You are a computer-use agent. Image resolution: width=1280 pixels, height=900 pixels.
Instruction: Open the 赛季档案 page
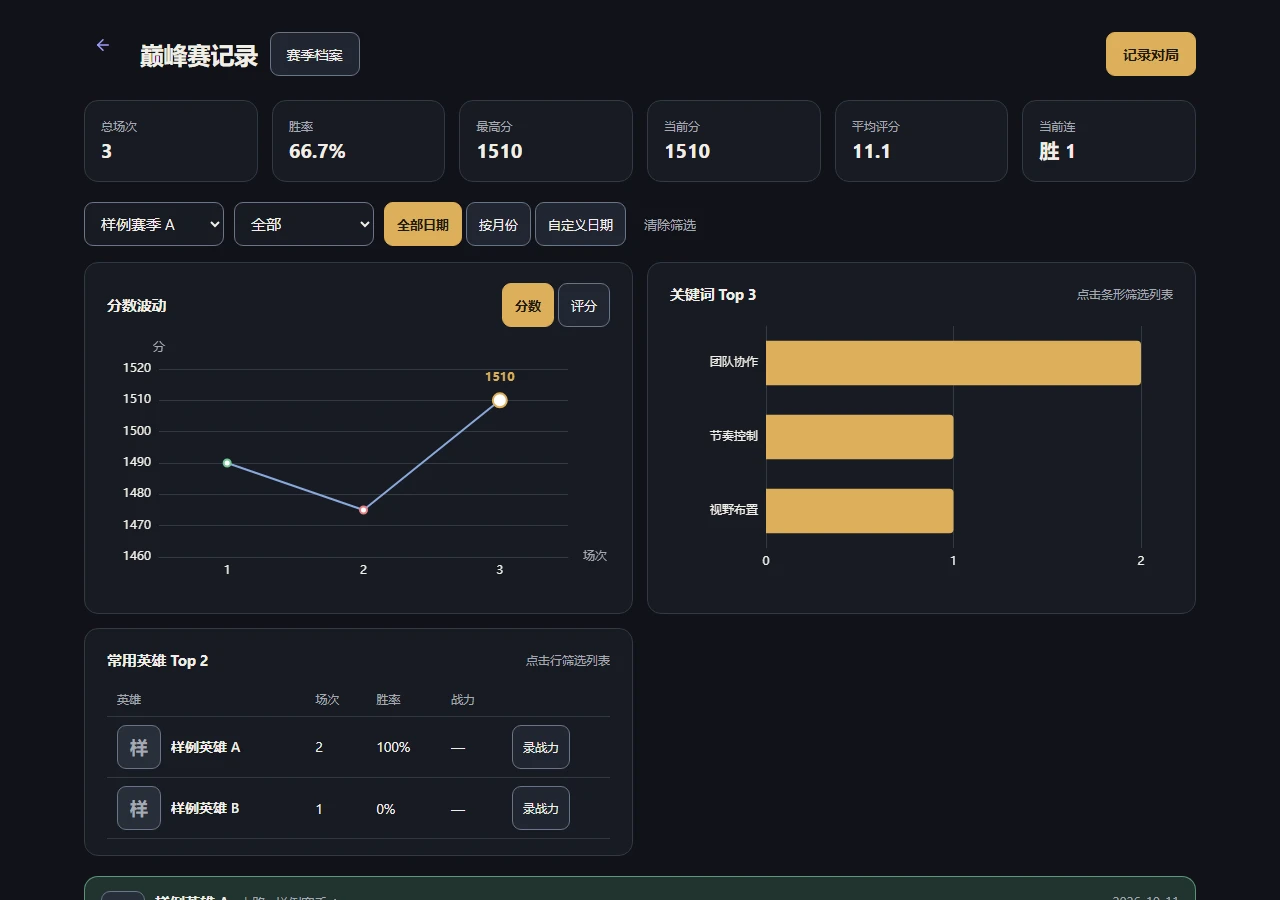point(315,54)
